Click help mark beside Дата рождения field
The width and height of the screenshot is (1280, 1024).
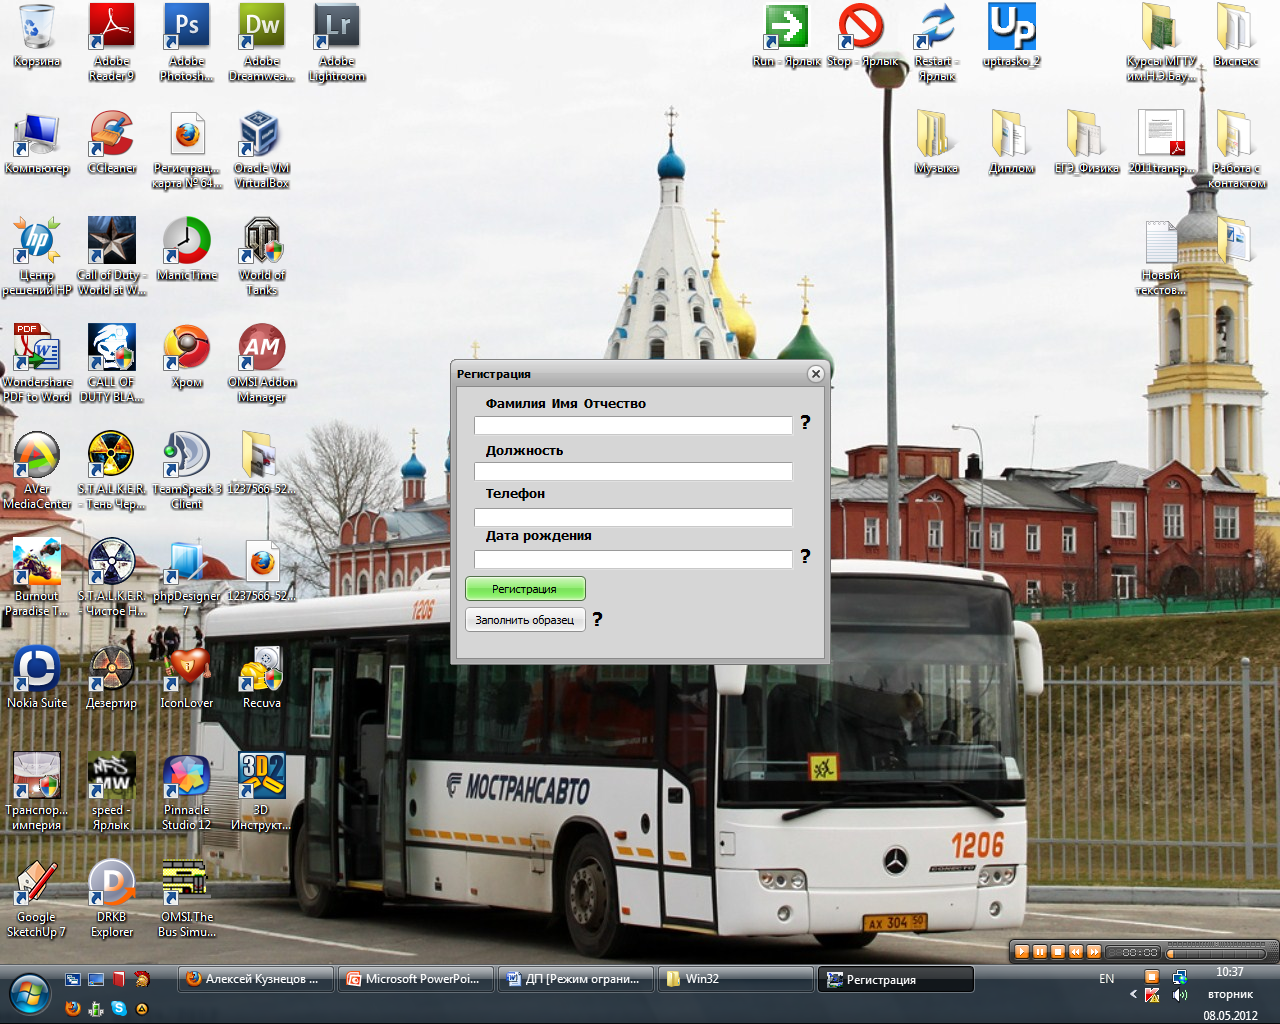(x=805, y=556)
